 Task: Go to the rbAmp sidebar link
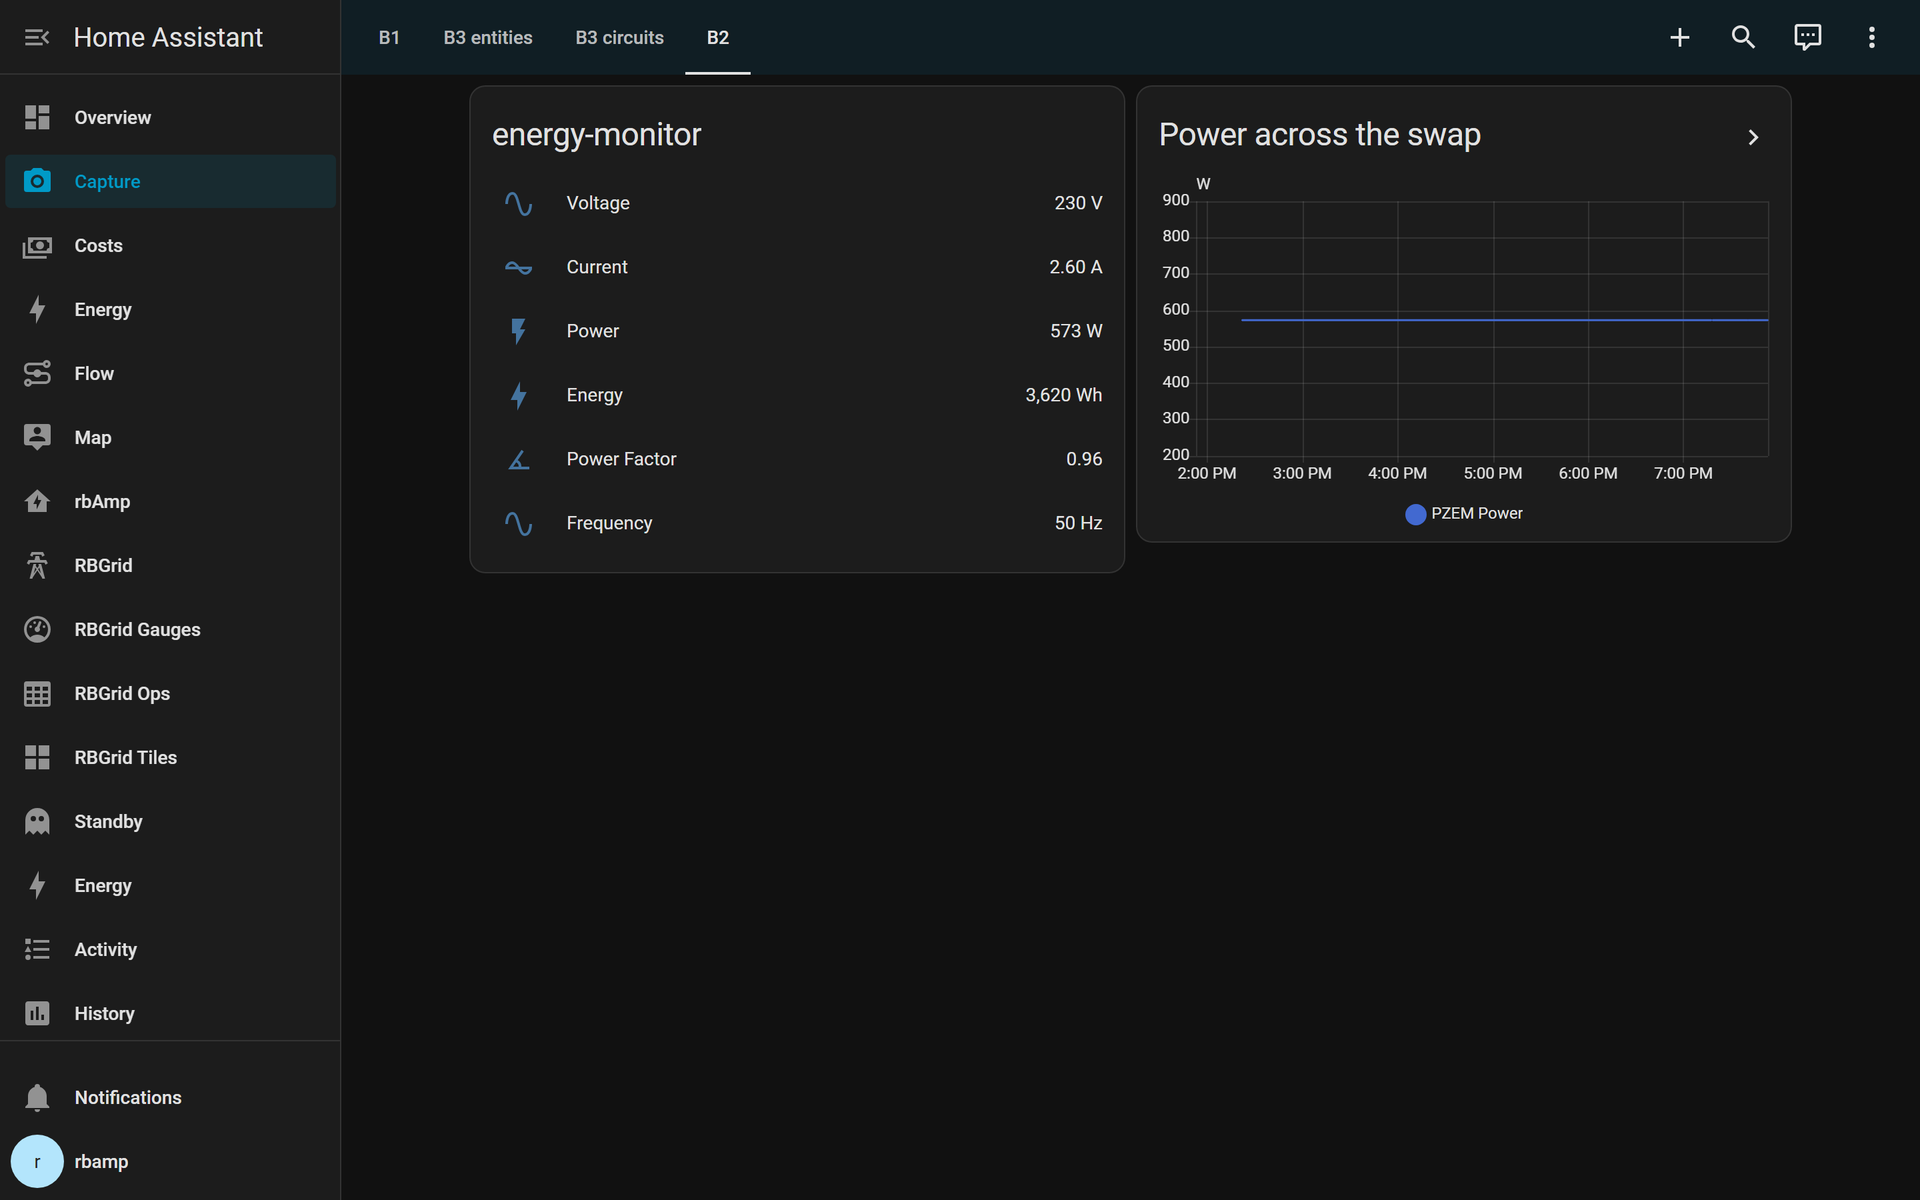pyautogui.click(x=170, y=501)
